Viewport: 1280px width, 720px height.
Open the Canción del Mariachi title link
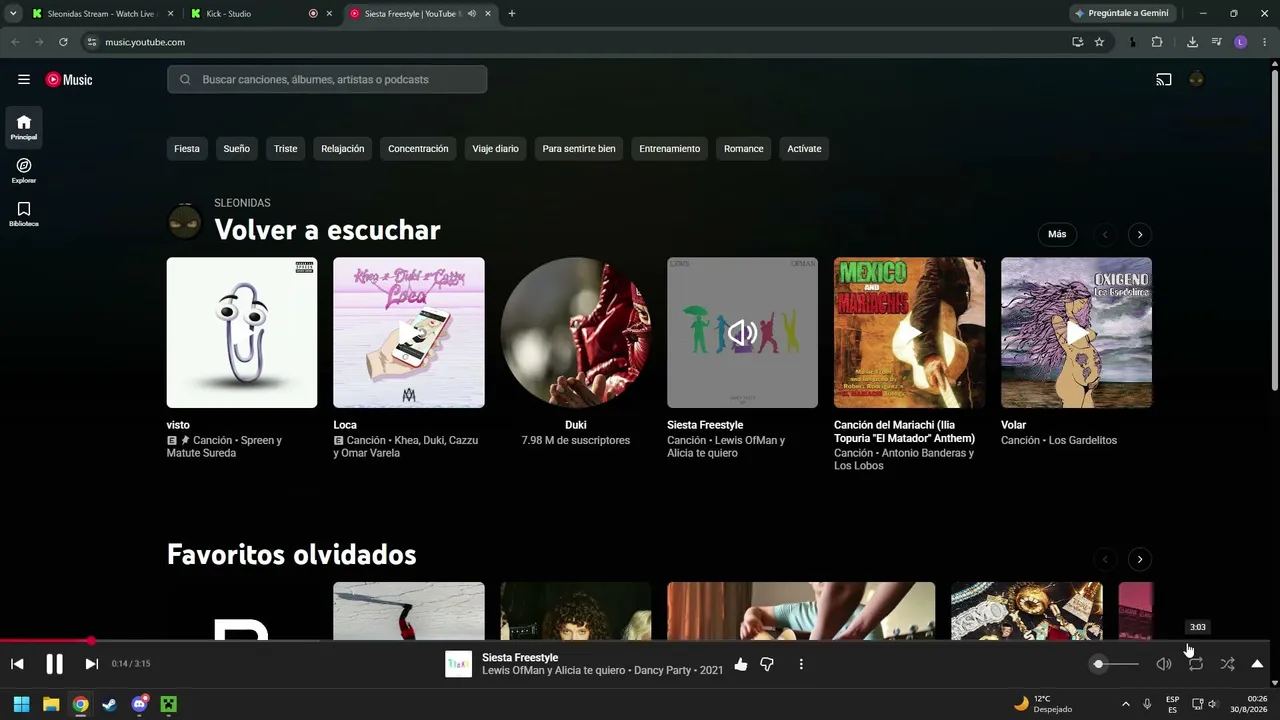coord(904,432)
